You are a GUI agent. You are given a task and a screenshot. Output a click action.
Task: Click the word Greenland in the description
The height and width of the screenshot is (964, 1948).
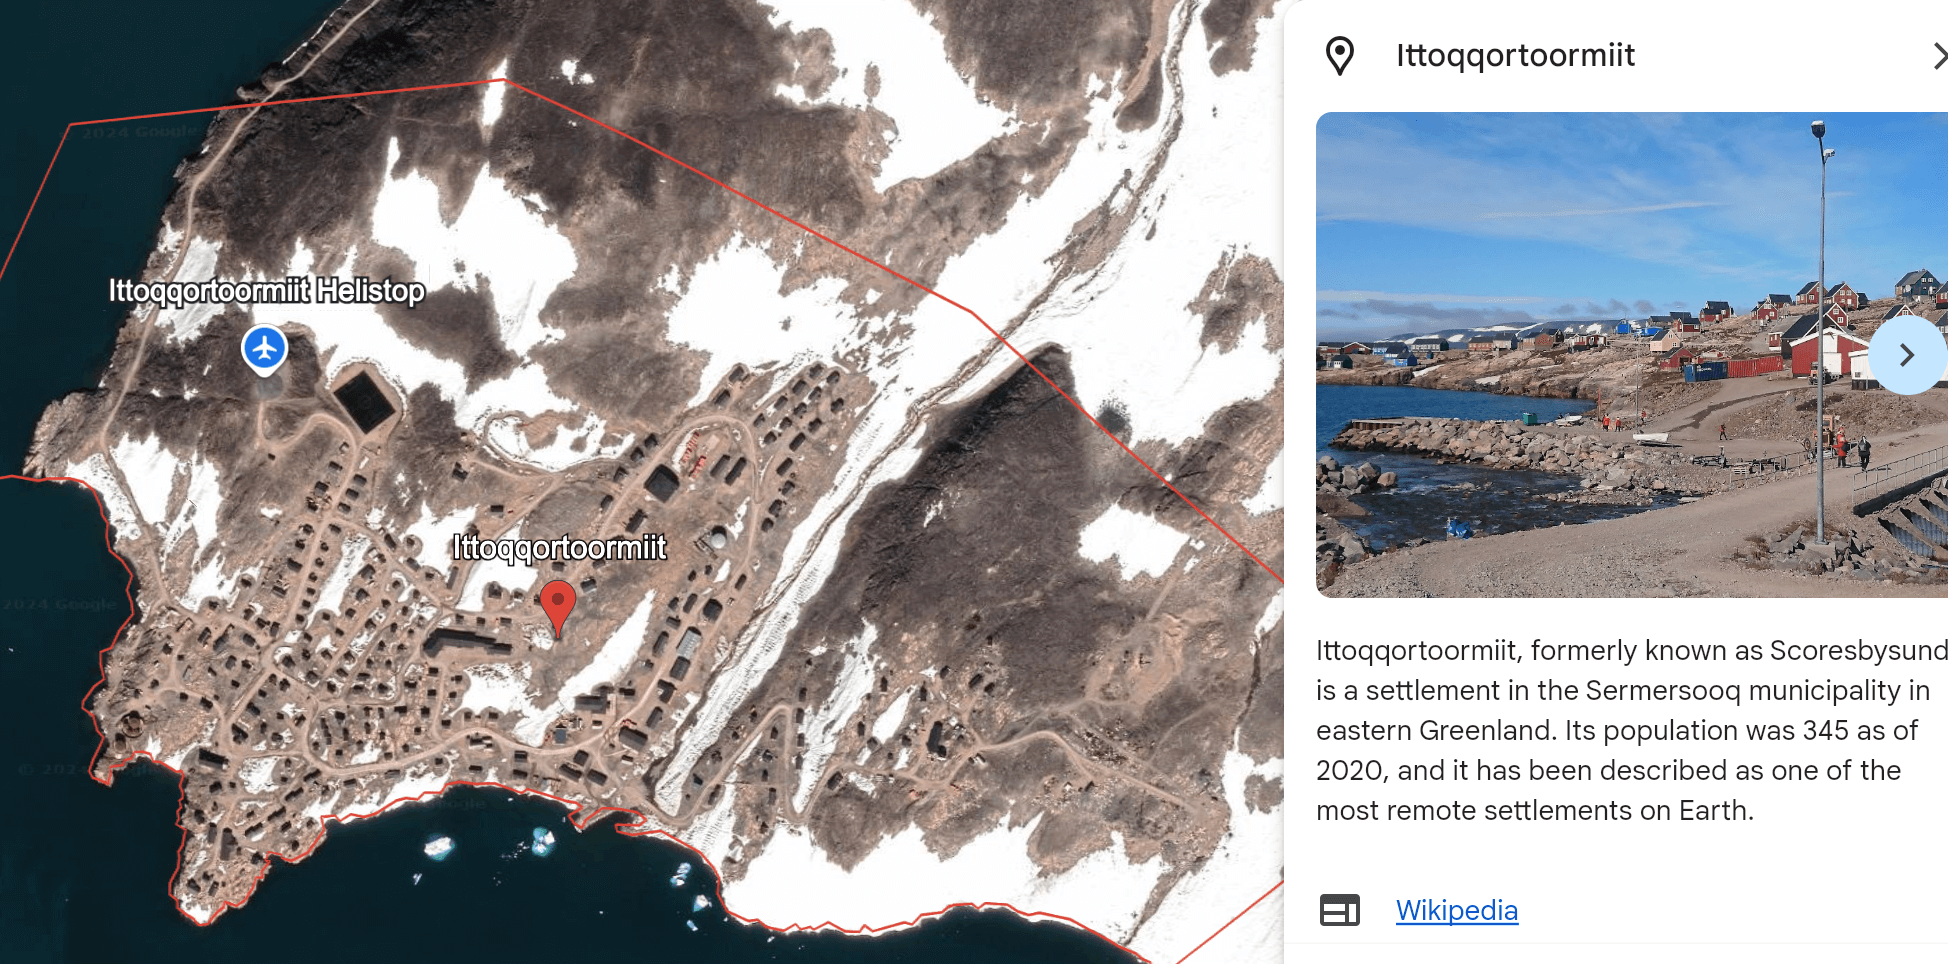pyautogui.click(x=1487, y=730)
